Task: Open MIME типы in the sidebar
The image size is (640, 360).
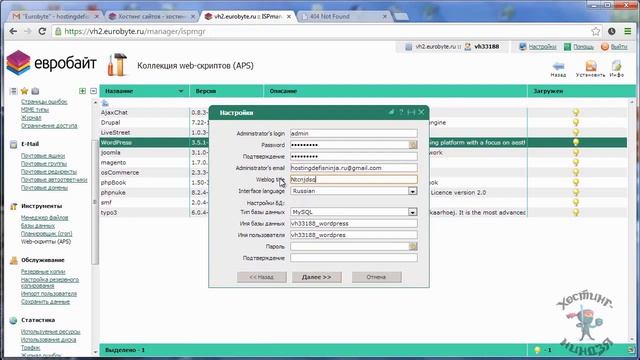Action: pos(35,110)
